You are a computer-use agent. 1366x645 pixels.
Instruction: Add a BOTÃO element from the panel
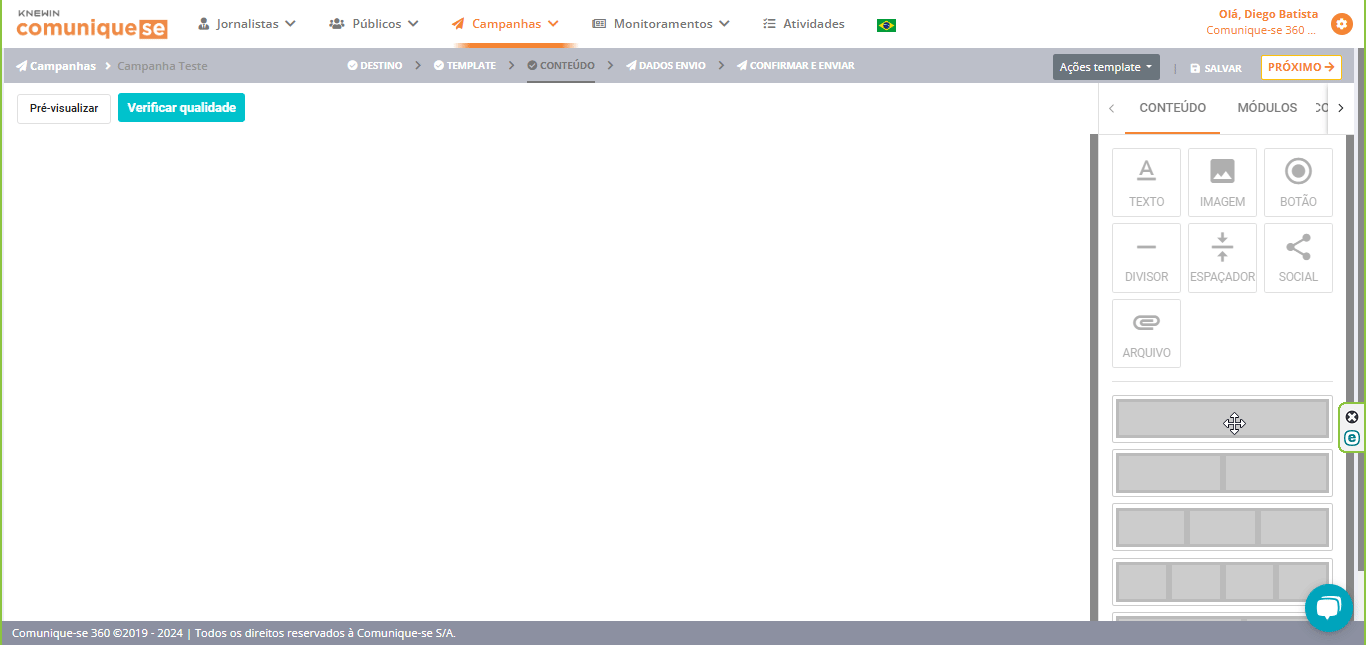pyautogui.click(x=1298, y=182)
